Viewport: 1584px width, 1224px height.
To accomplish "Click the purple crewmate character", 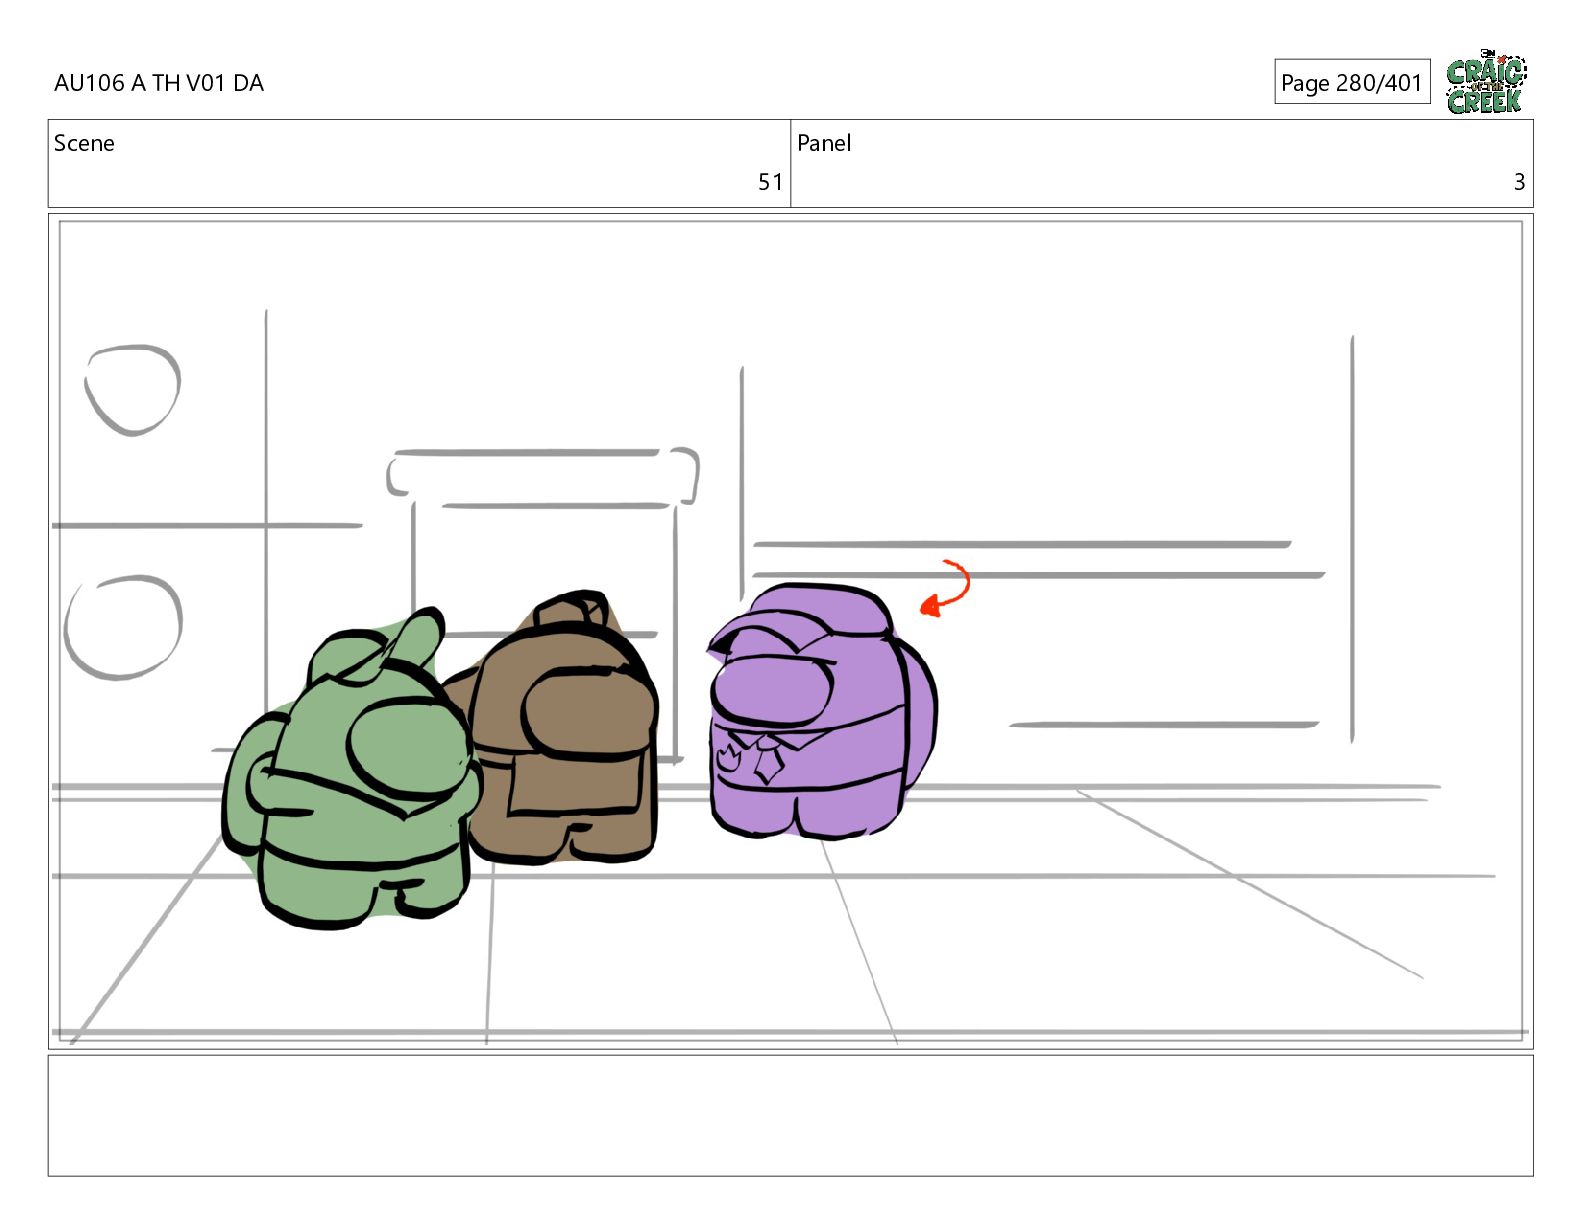I will (x=820, y=712).
